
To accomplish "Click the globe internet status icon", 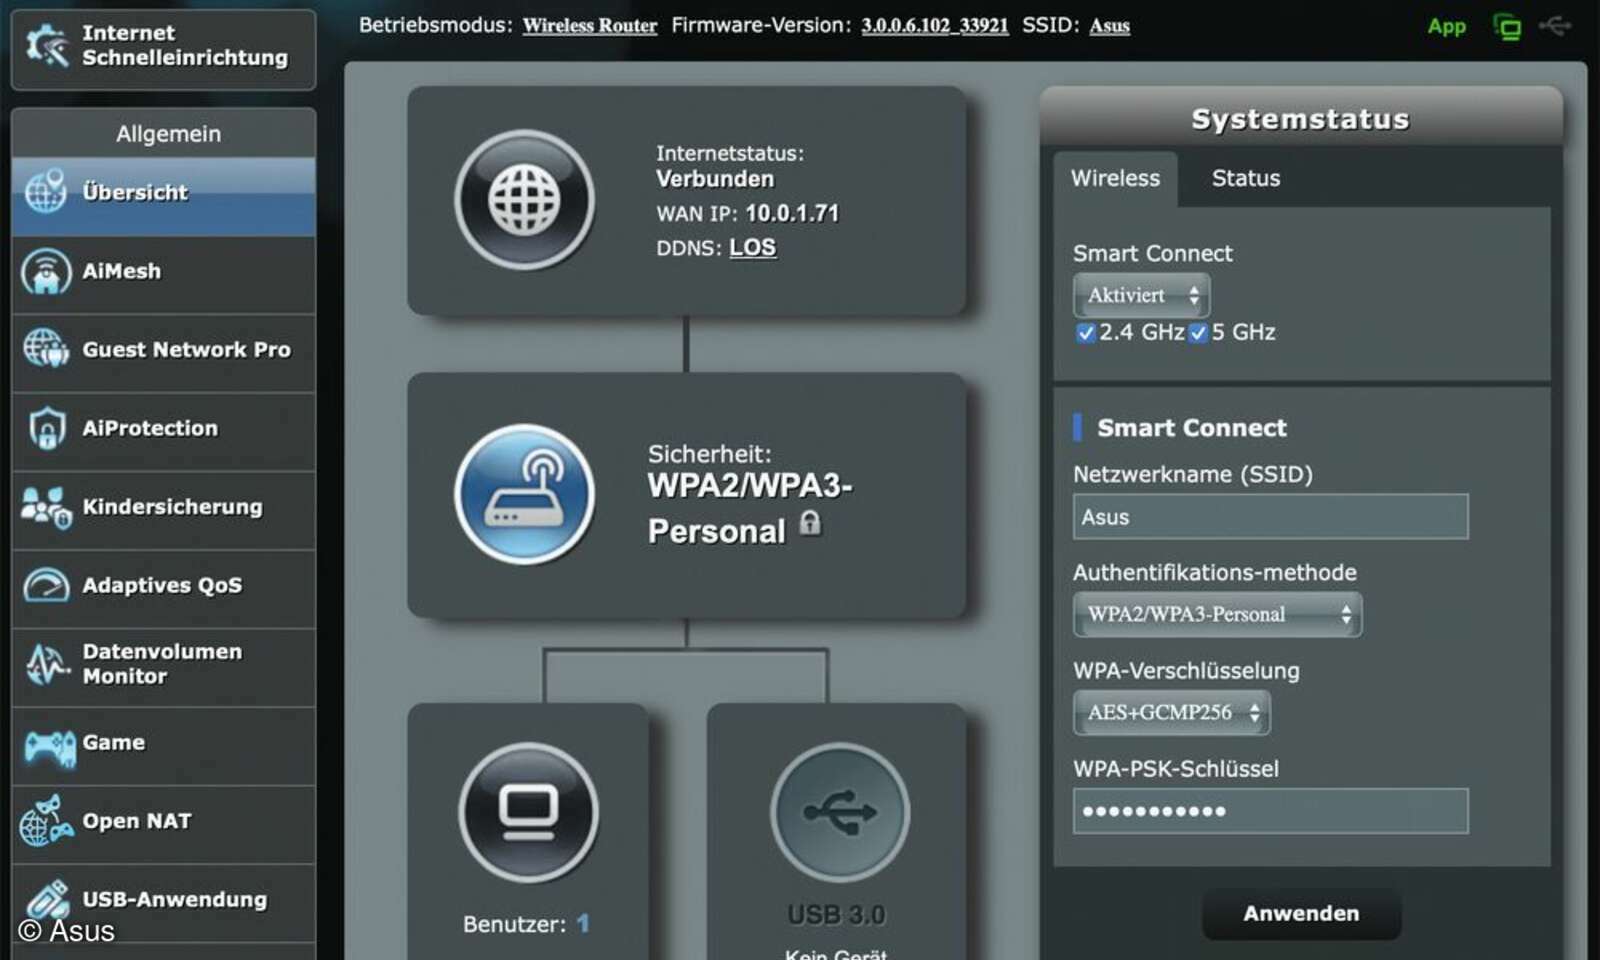I will click(x=524, y=199).
